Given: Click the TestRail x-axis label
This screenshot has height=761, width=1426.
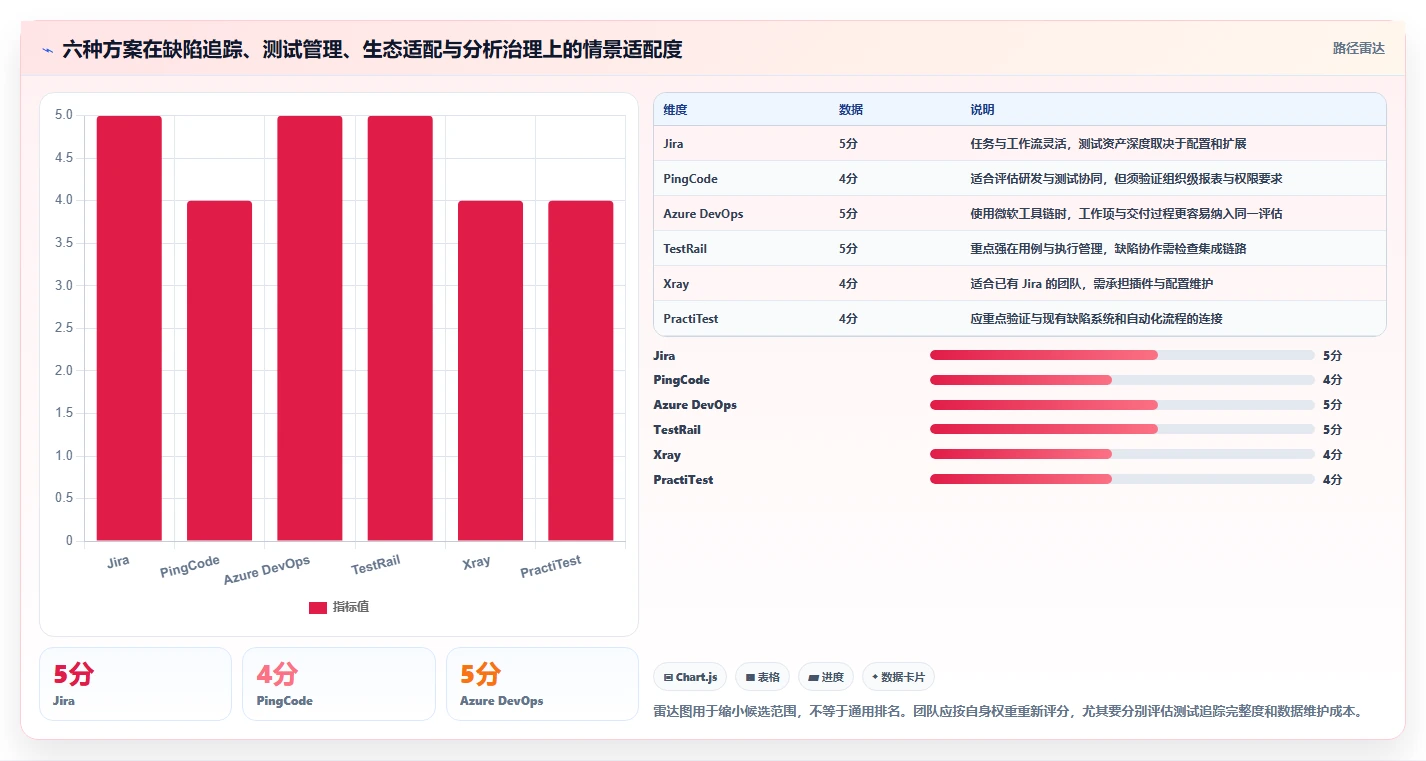Looking at the screenshot, I should pos(376,565).
